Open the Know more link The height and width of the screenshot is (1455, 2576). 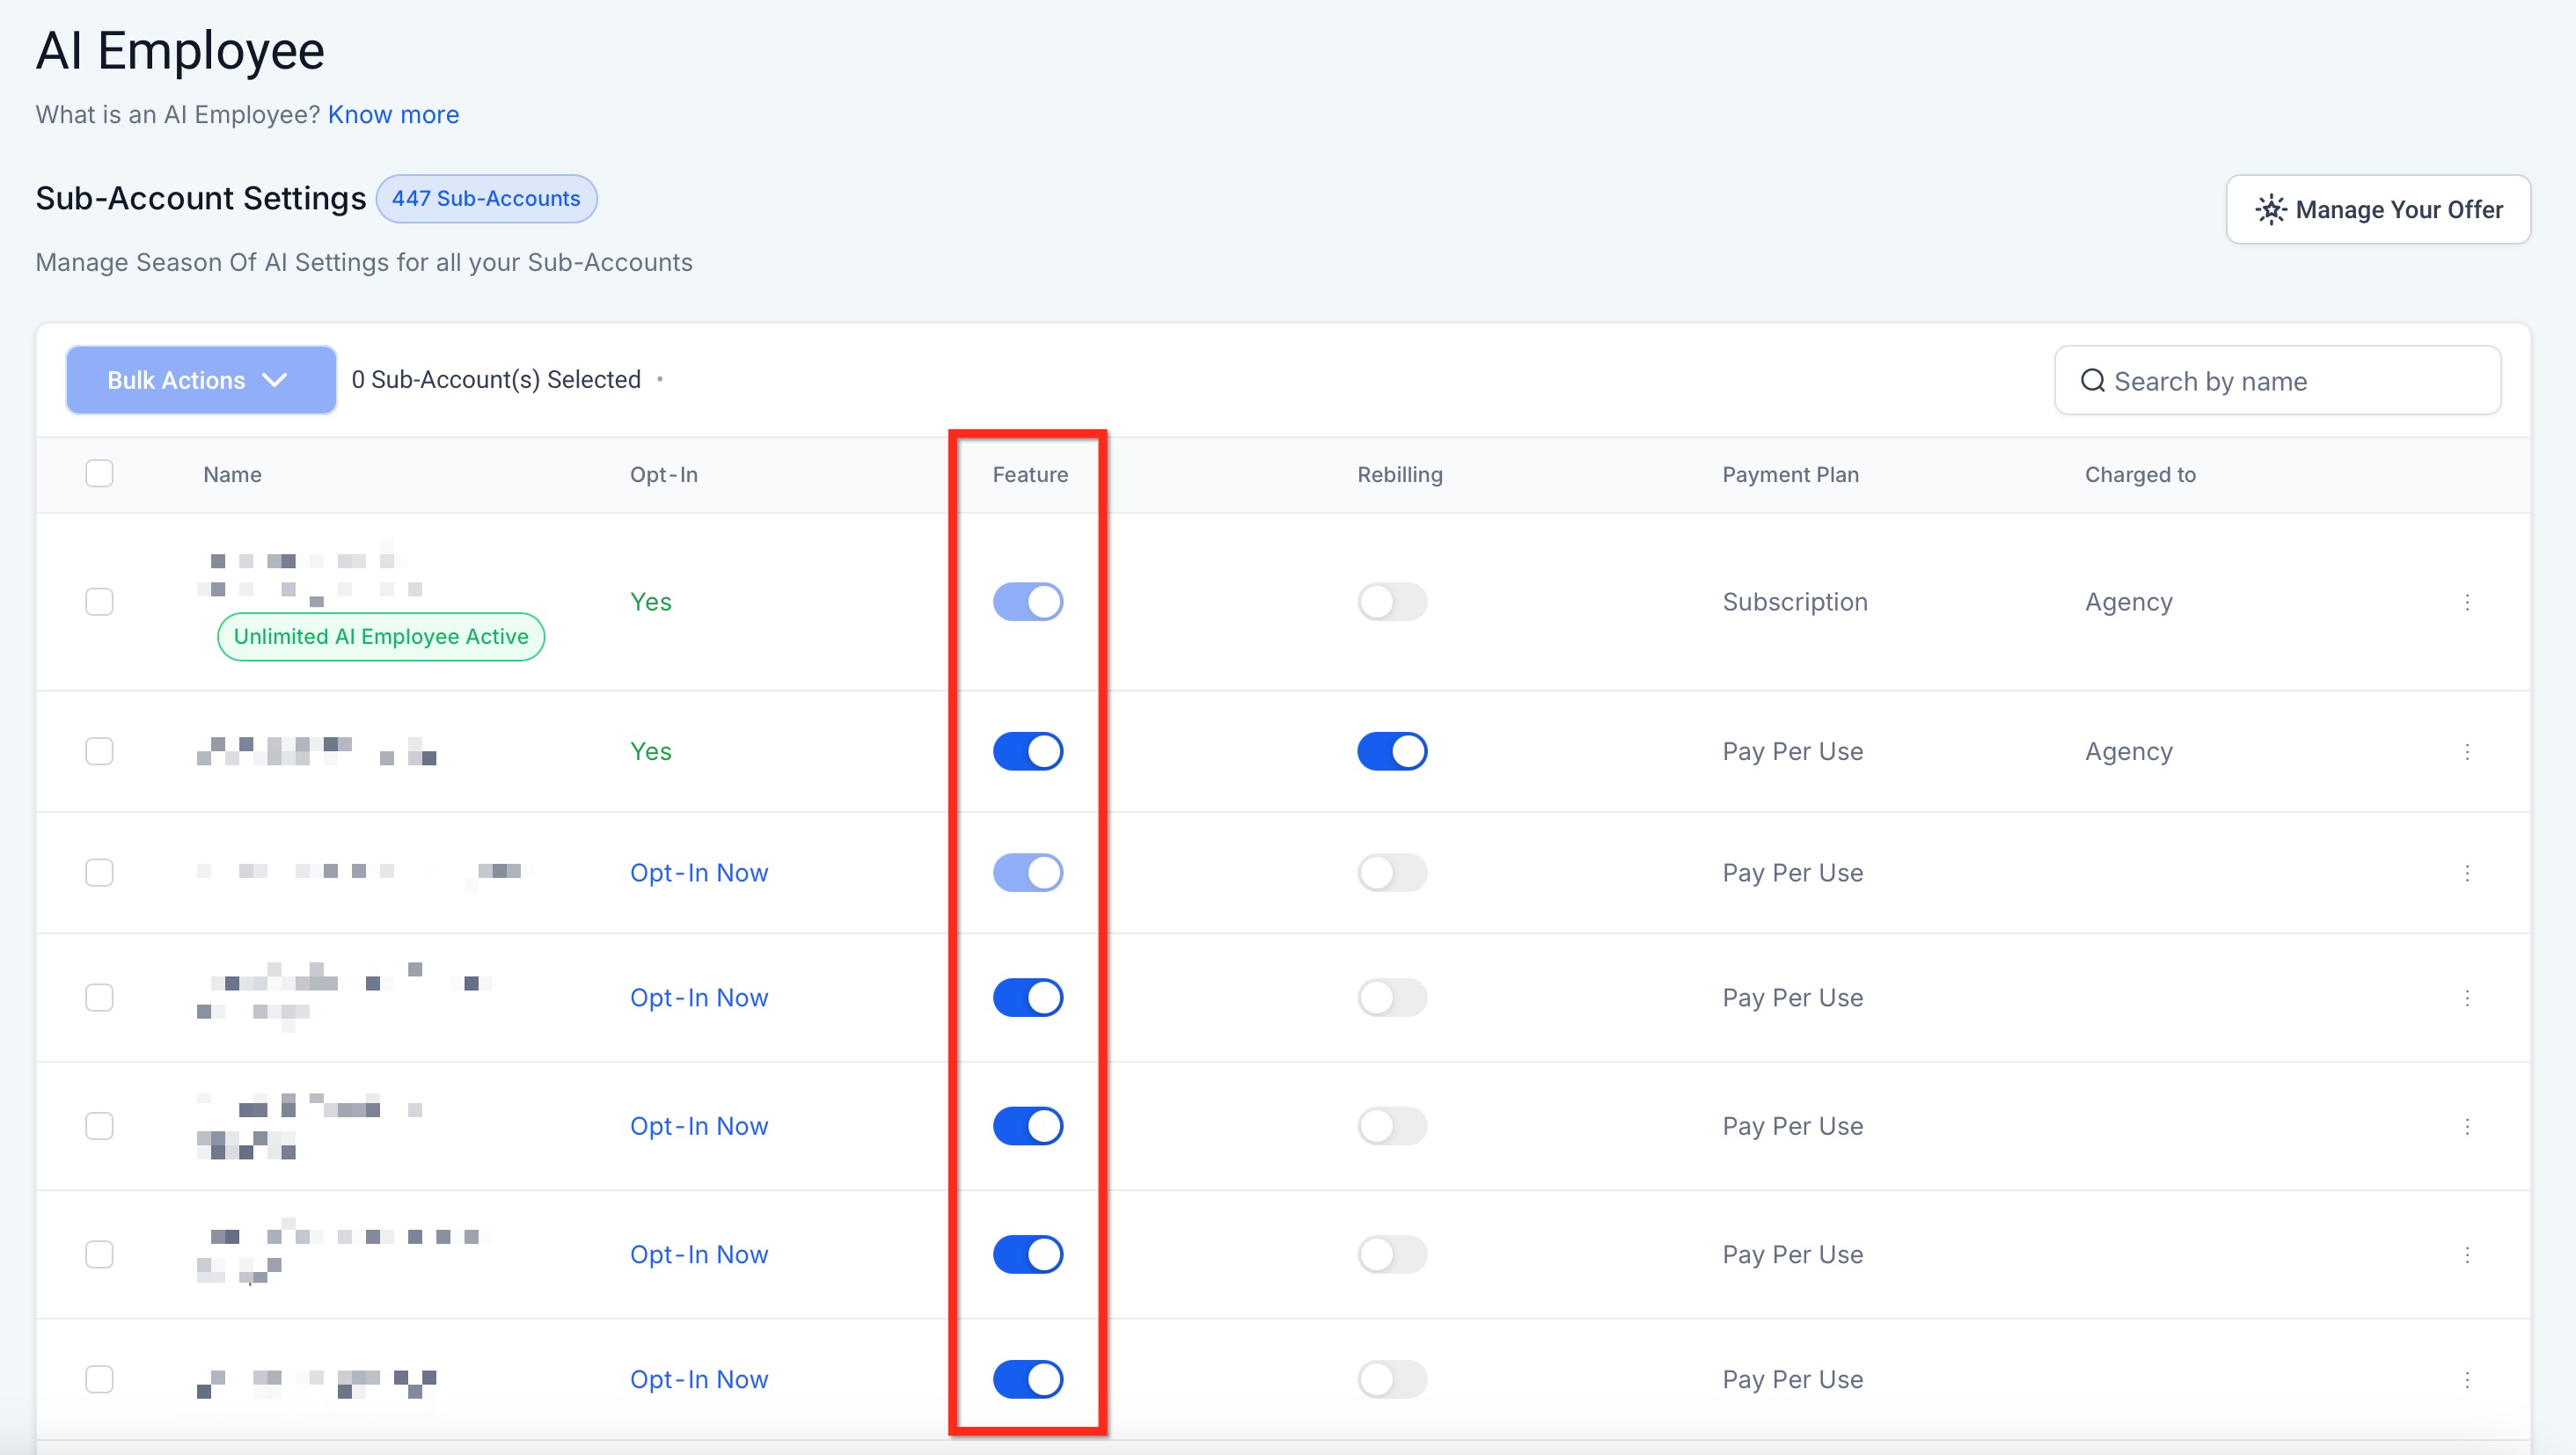(x=393, y=115)
